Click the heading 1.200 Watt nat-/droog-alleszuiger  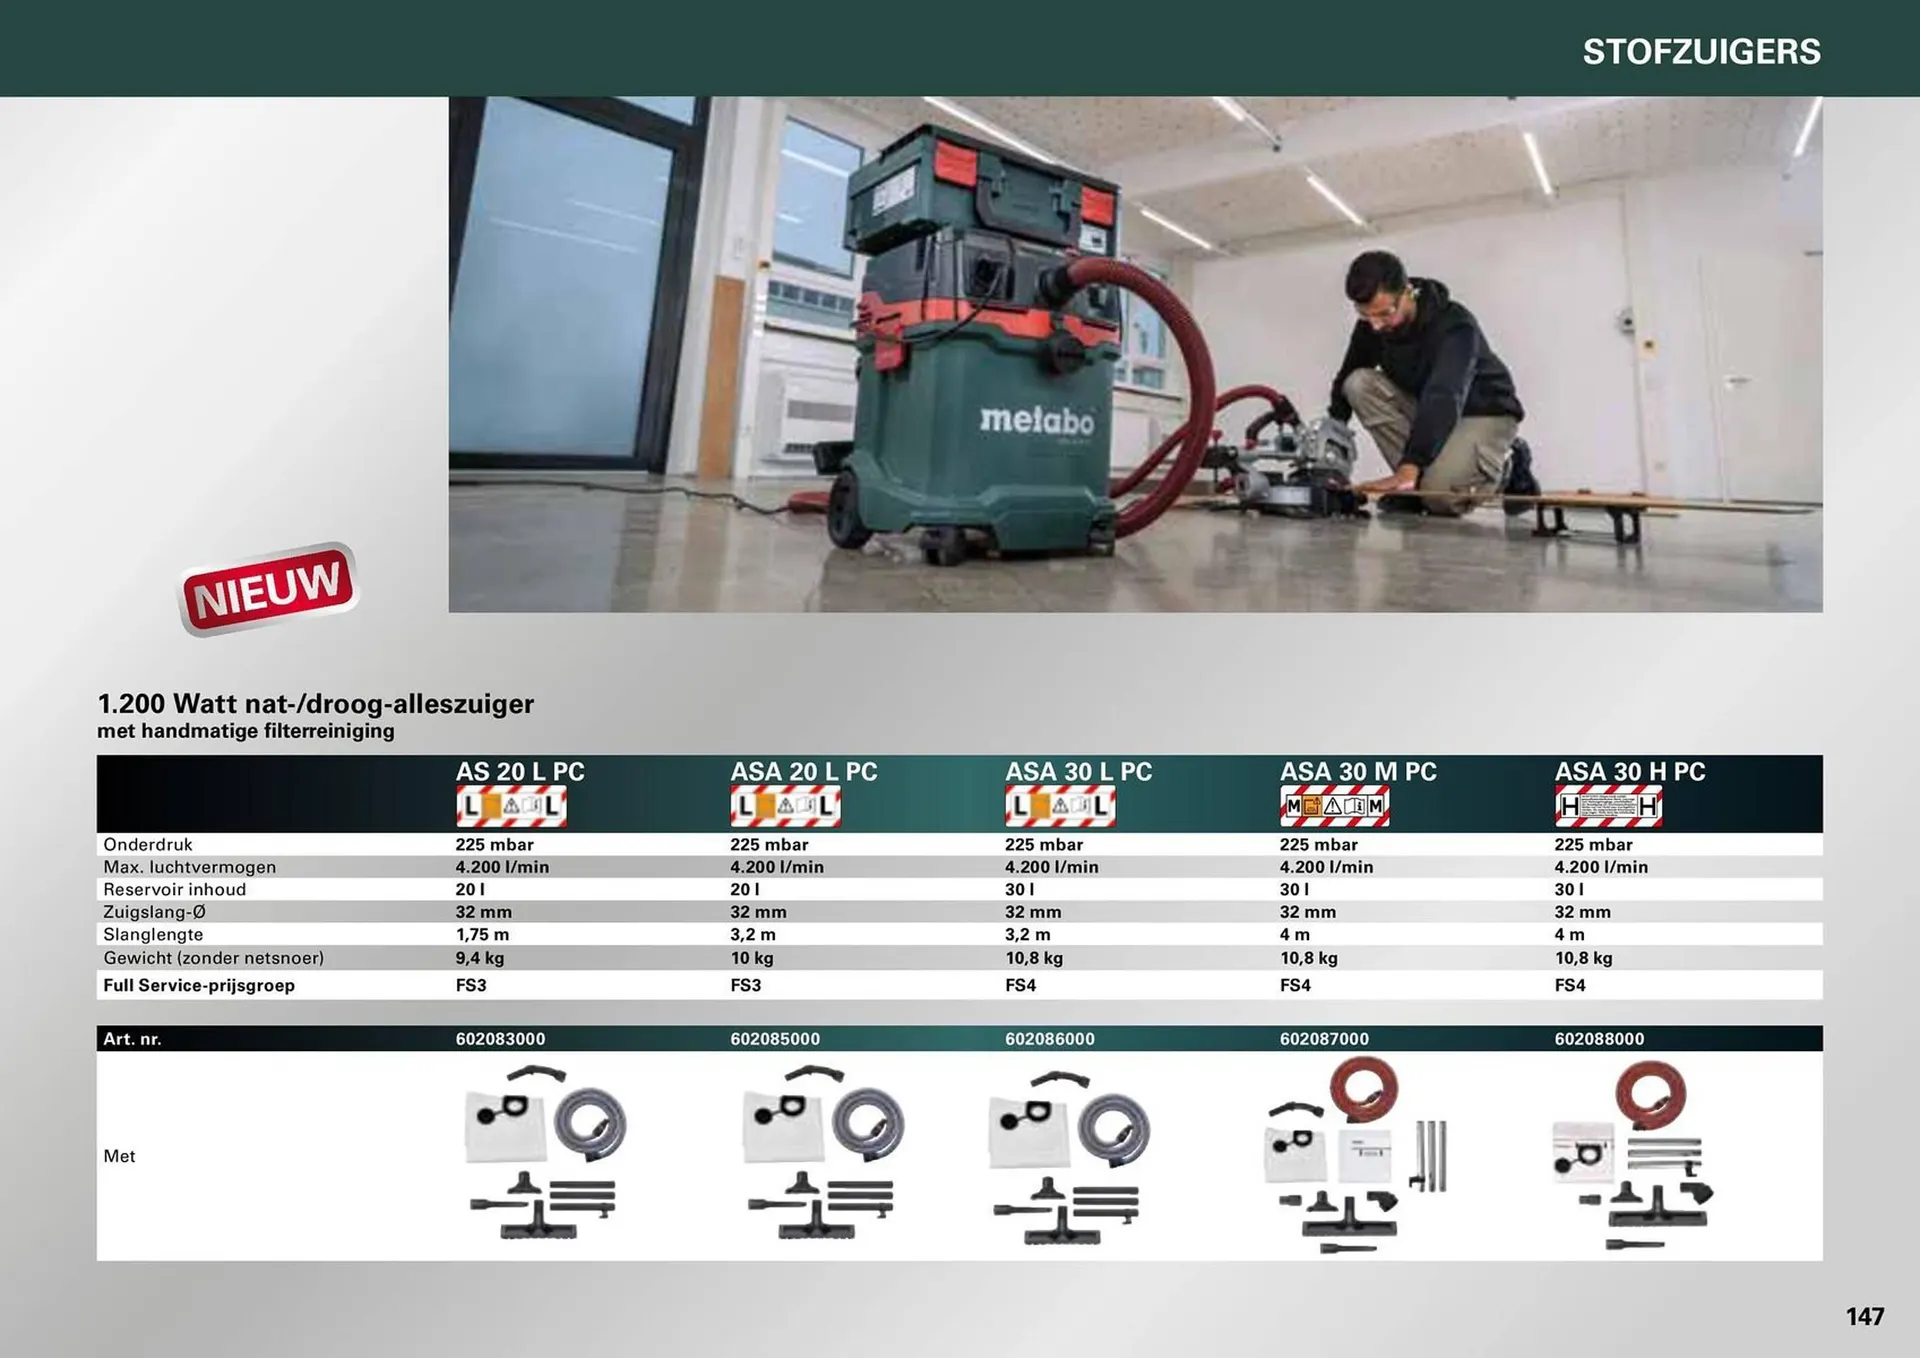click(316, 704)
